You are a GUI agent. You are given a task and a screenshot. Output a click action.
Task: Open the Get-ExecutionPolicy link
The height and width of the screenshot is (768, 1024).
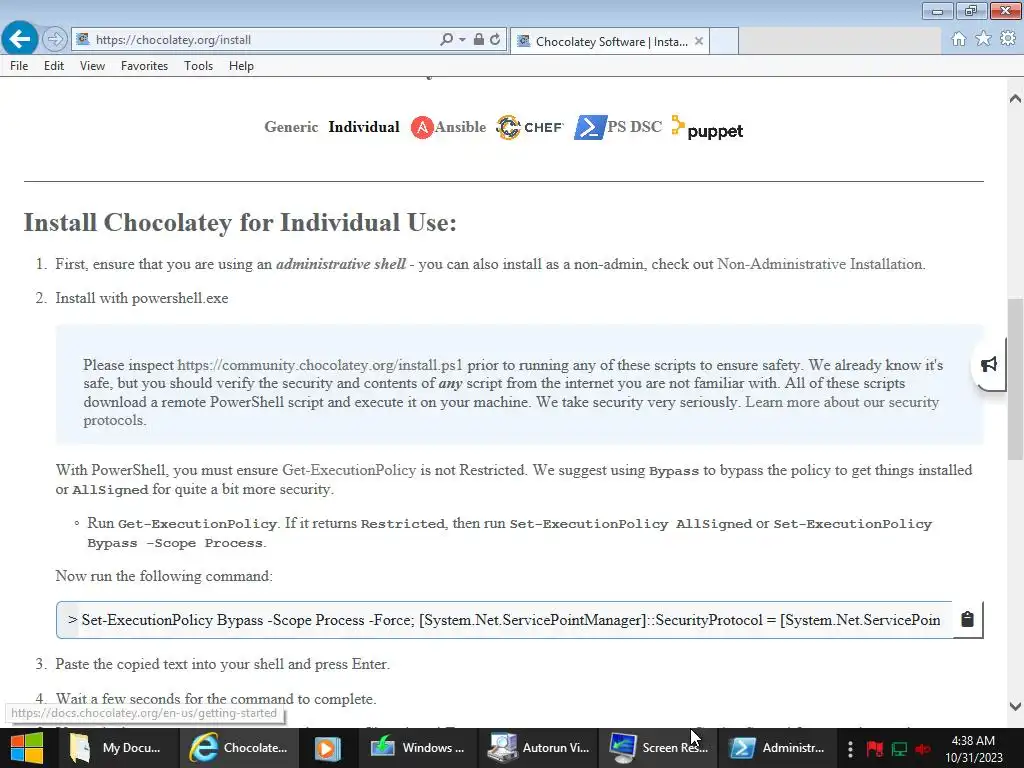tap(349, 470)
